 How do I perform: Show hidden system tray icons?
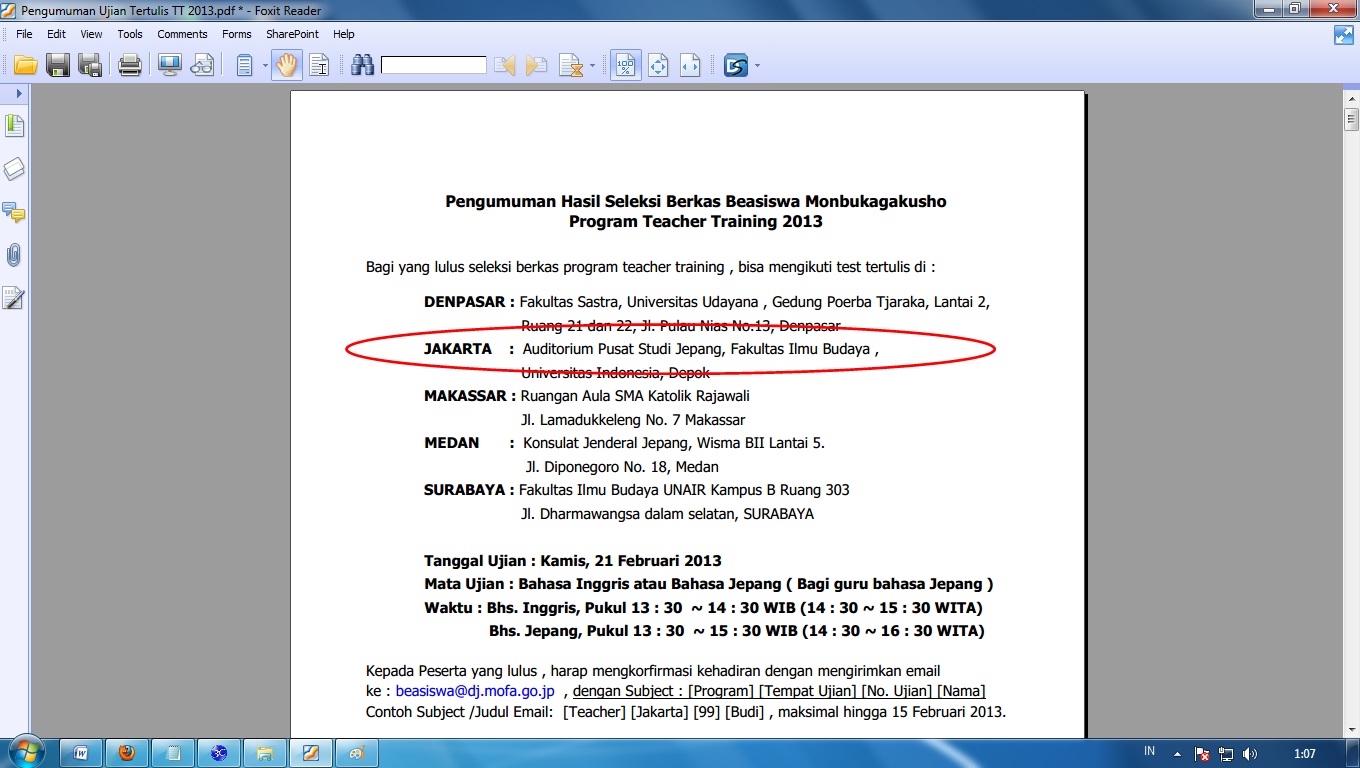[1176, 753]
